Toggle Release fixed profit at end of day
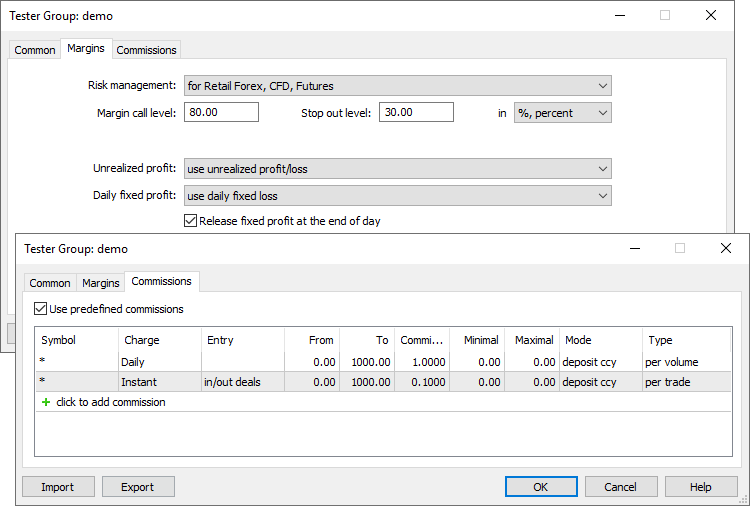Image resolution: width=750 pixels, height=506 pixels. 191,221
